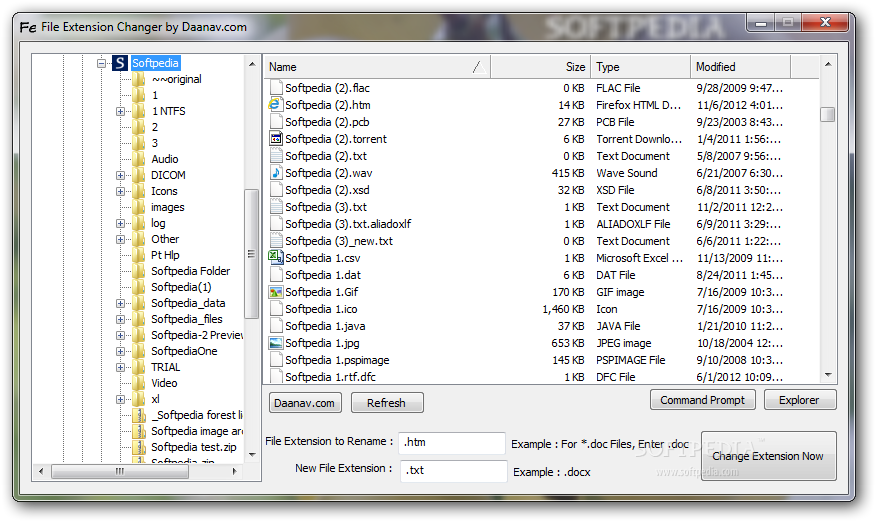876x522 pixels.
Task: Click the Softpedia (2).txt document icon
Action: coord(275,155)
